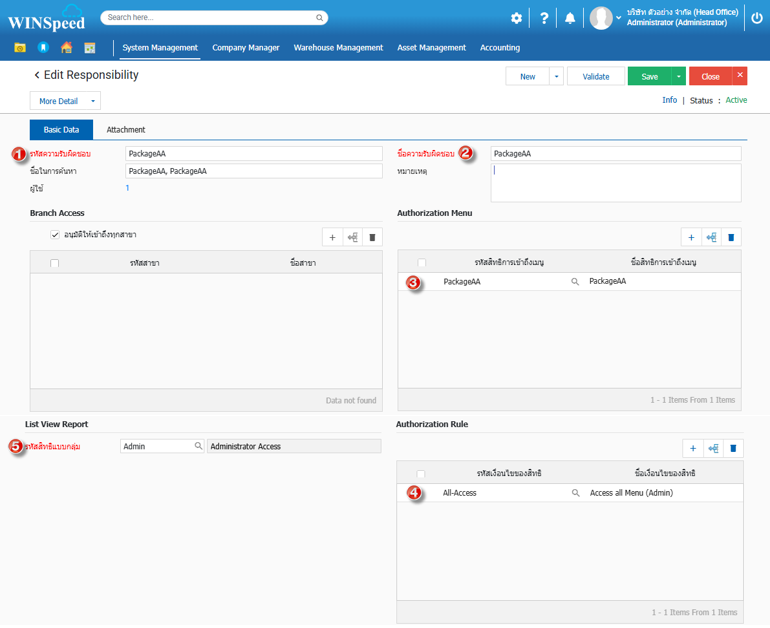Delete selected row in Authorization Rule
The image size is (770, 628).
click(x=732, y=448)
